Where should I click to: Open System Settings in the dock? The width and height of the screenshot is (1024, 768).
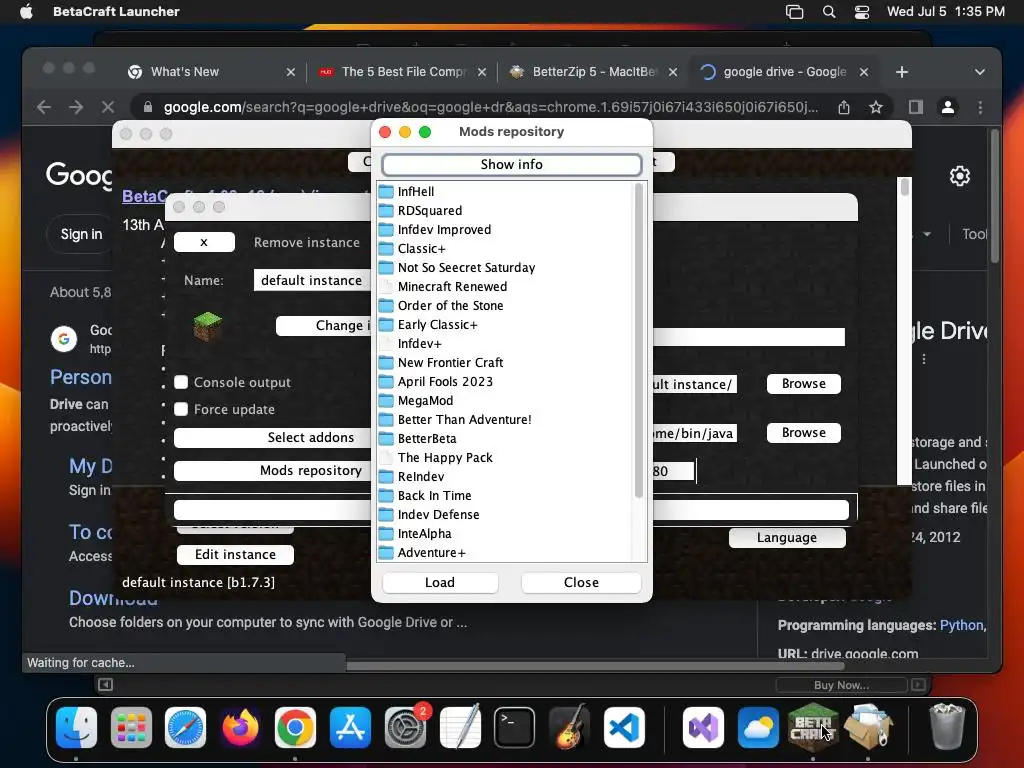[405, 727]
